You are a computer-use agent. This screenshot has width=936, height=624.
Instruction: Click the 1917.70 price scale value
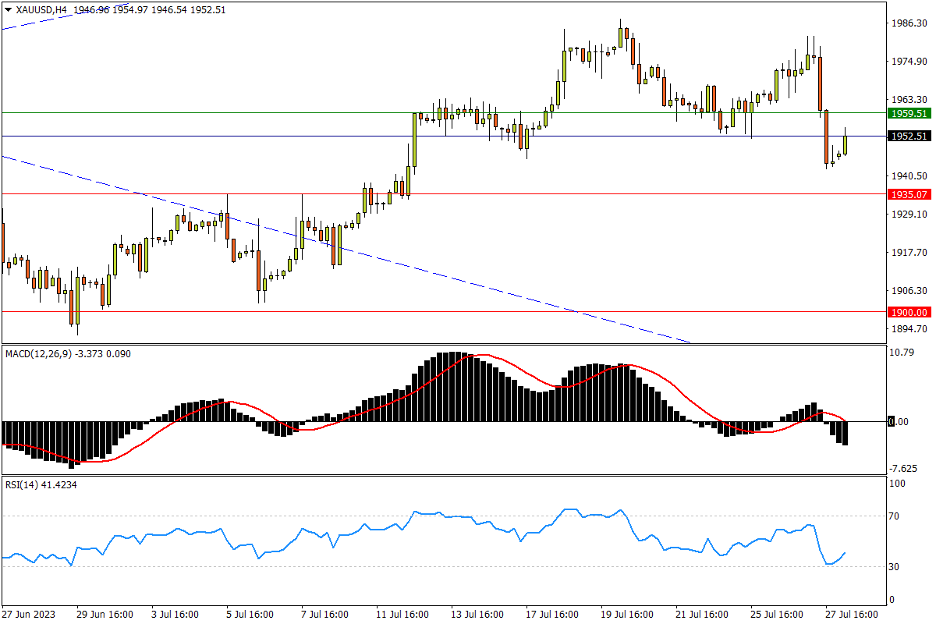point(908,253)
